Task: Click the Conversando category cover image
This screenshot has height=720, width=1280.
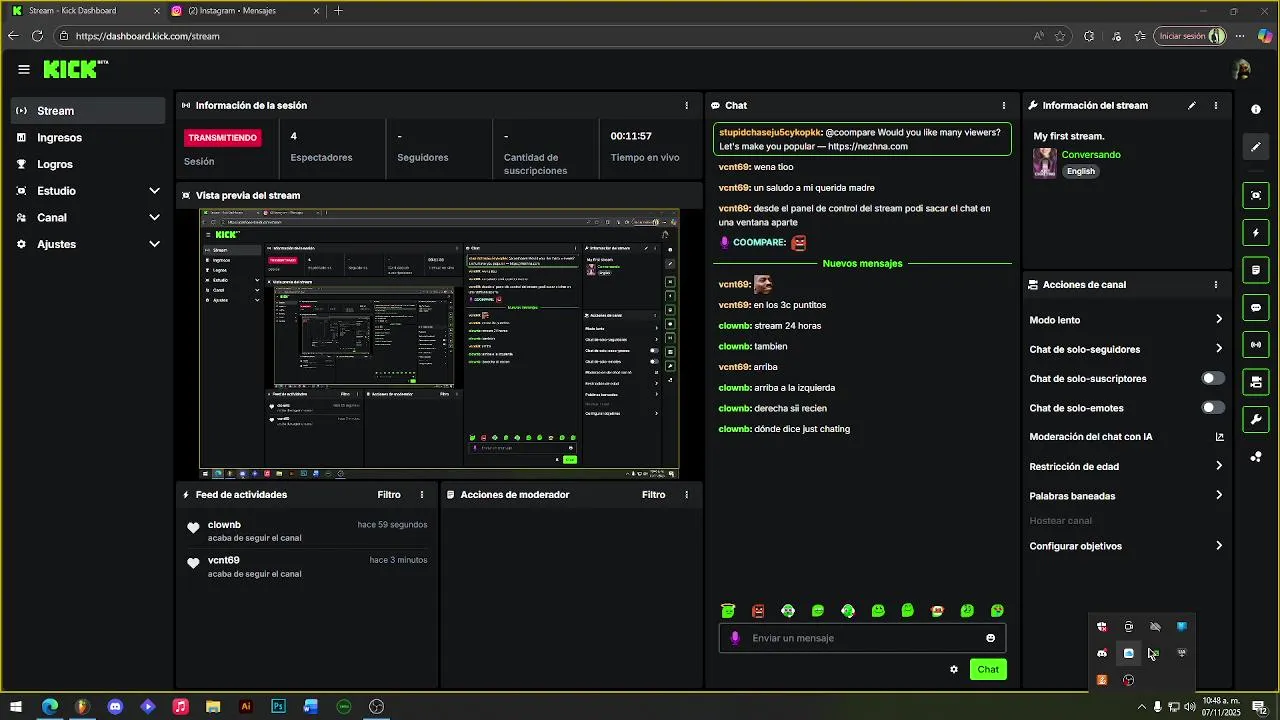Action: pos(1045,163)
